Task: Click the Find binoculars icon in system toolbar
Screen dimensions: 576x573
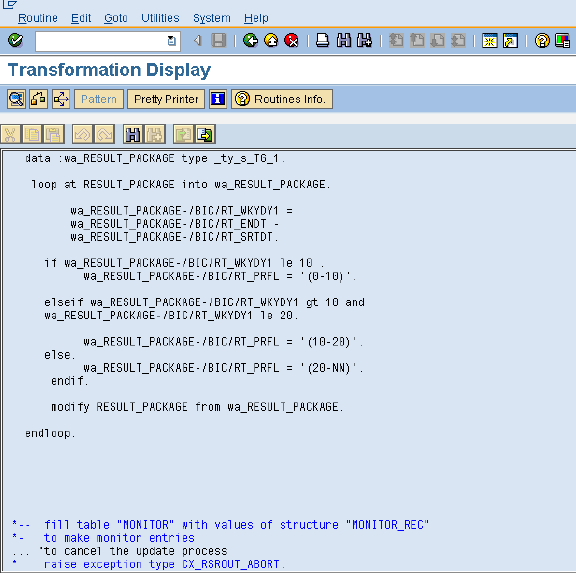Action: pos(344,40)
